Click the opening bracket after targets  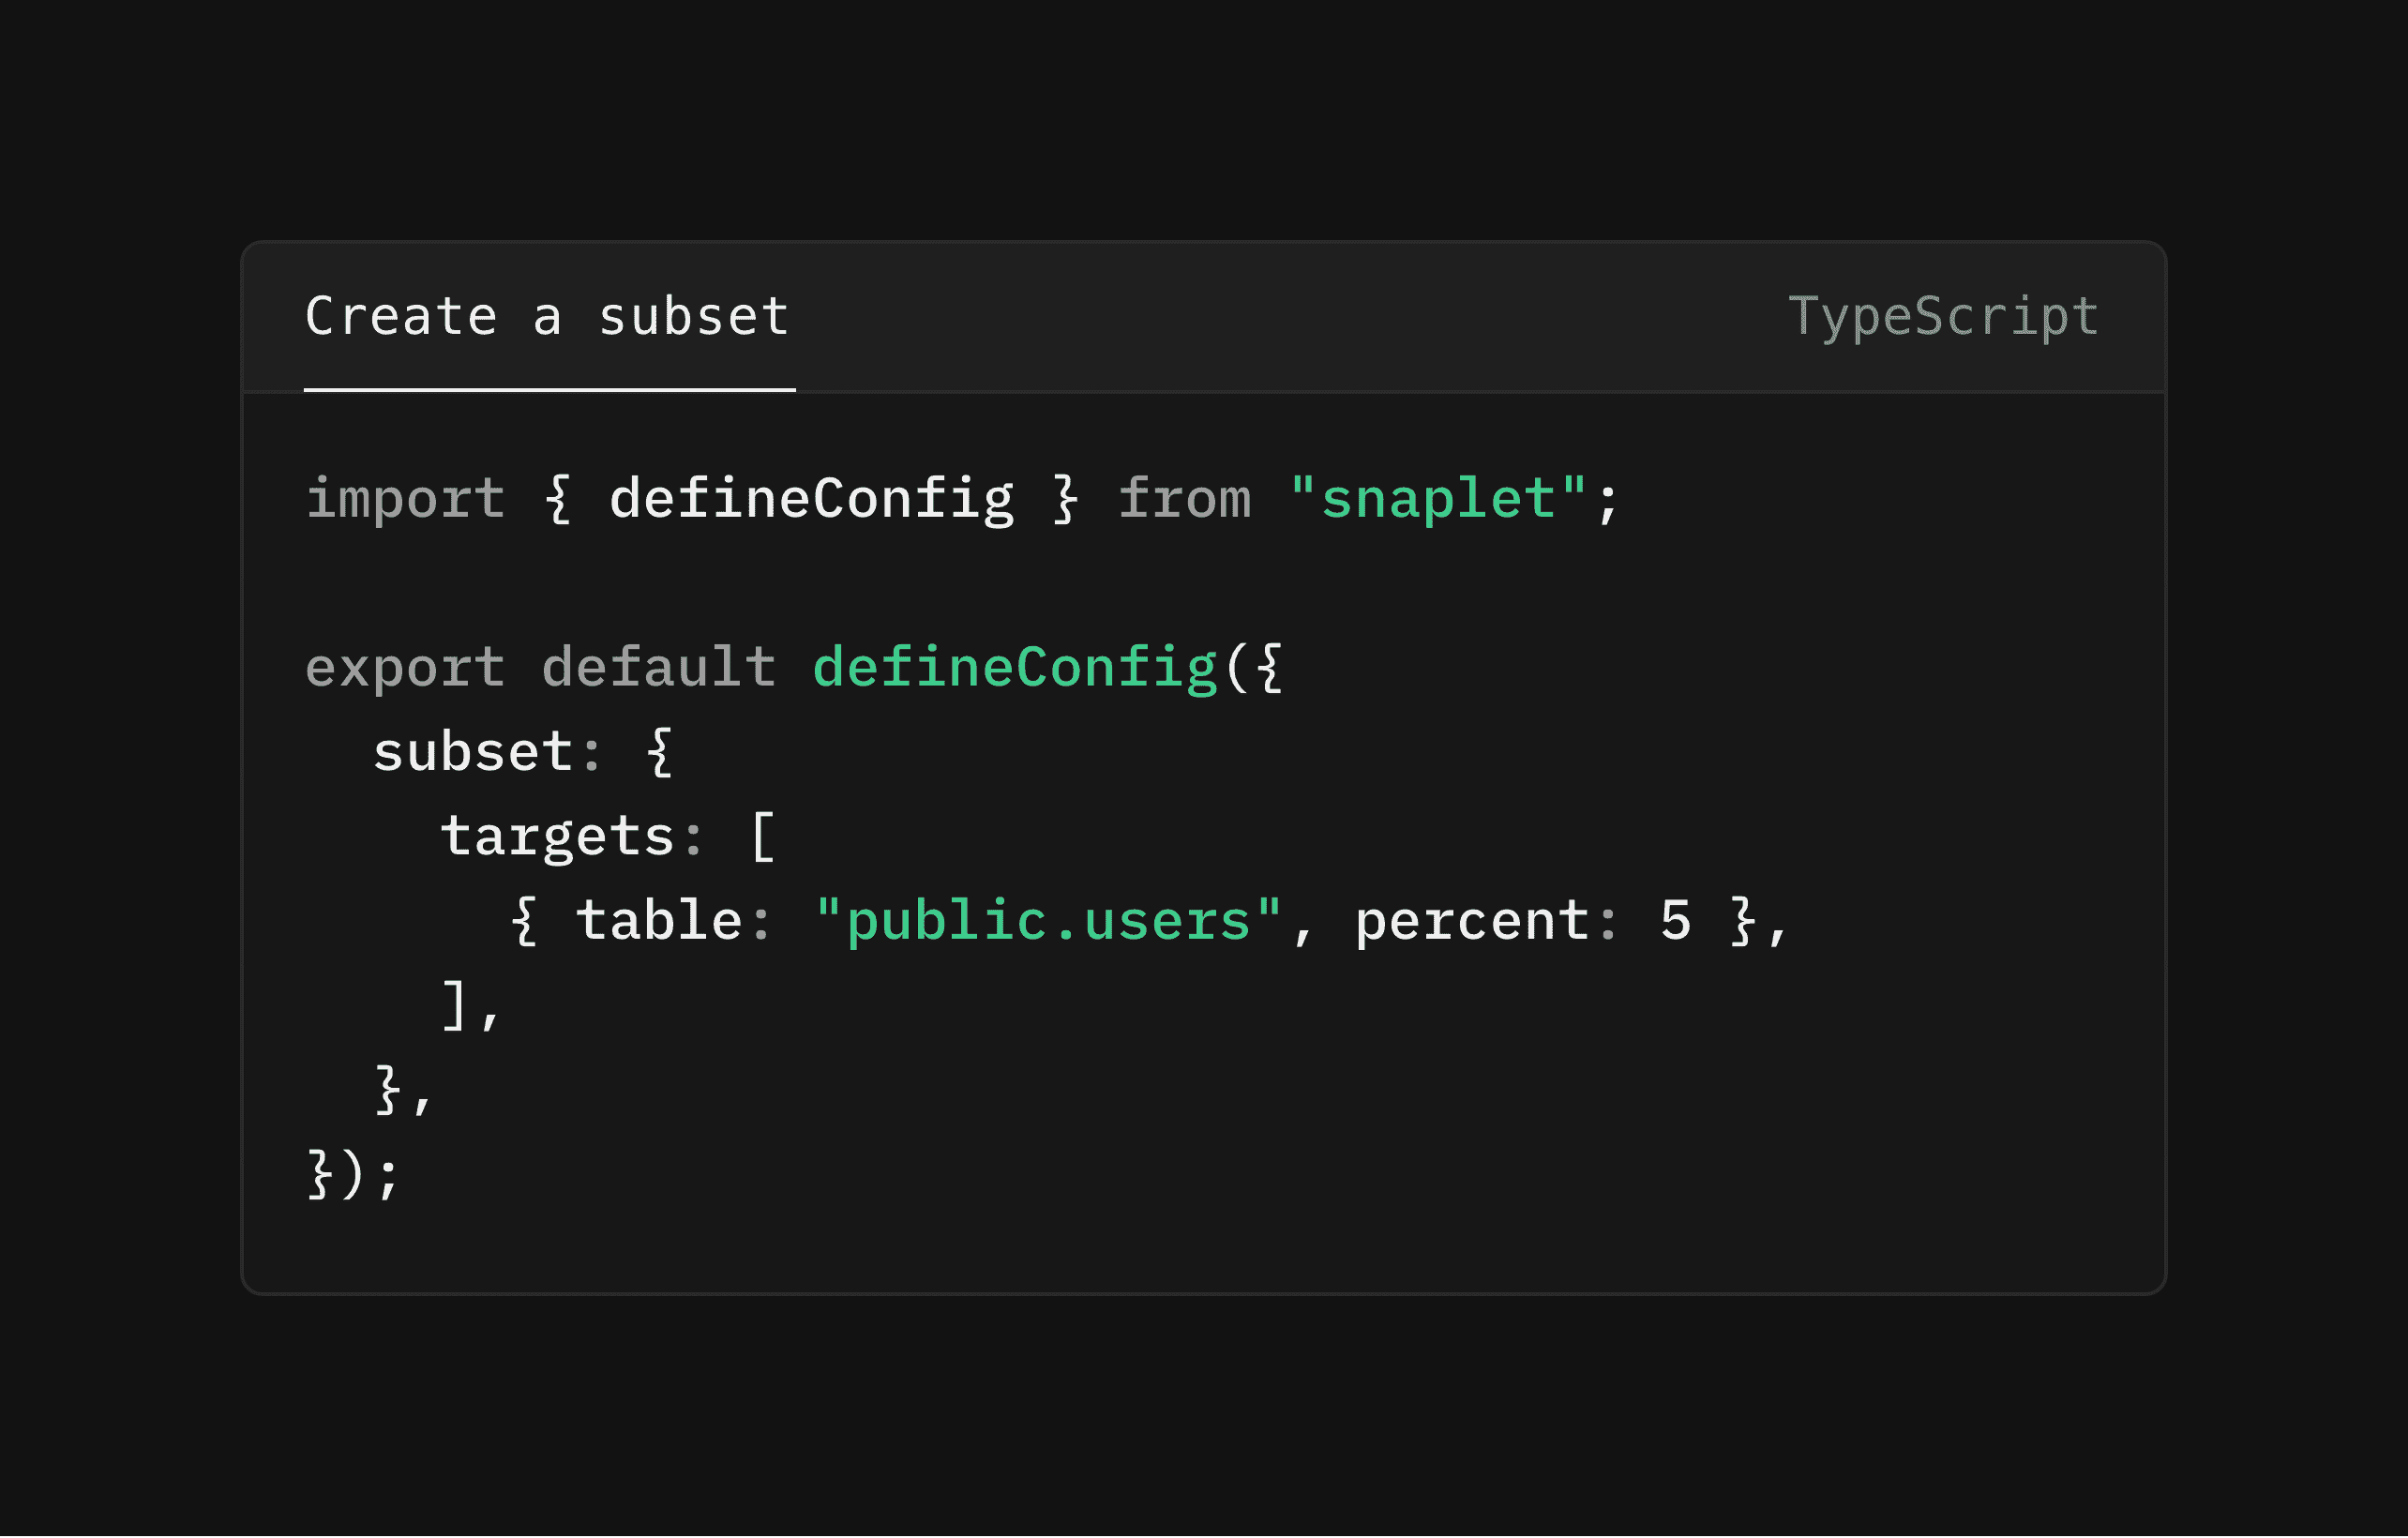point(762,837)
